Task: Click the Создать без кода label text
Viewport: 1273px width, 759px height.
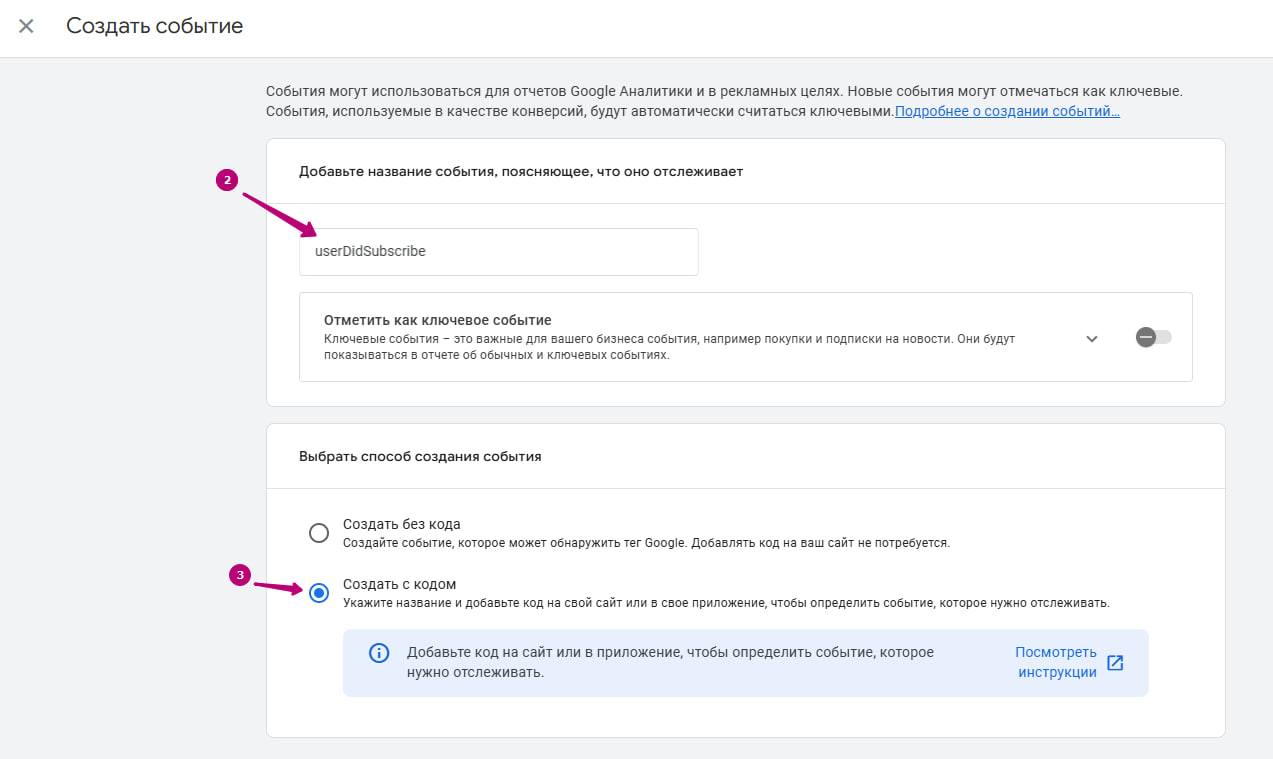Action: [401, 524]
